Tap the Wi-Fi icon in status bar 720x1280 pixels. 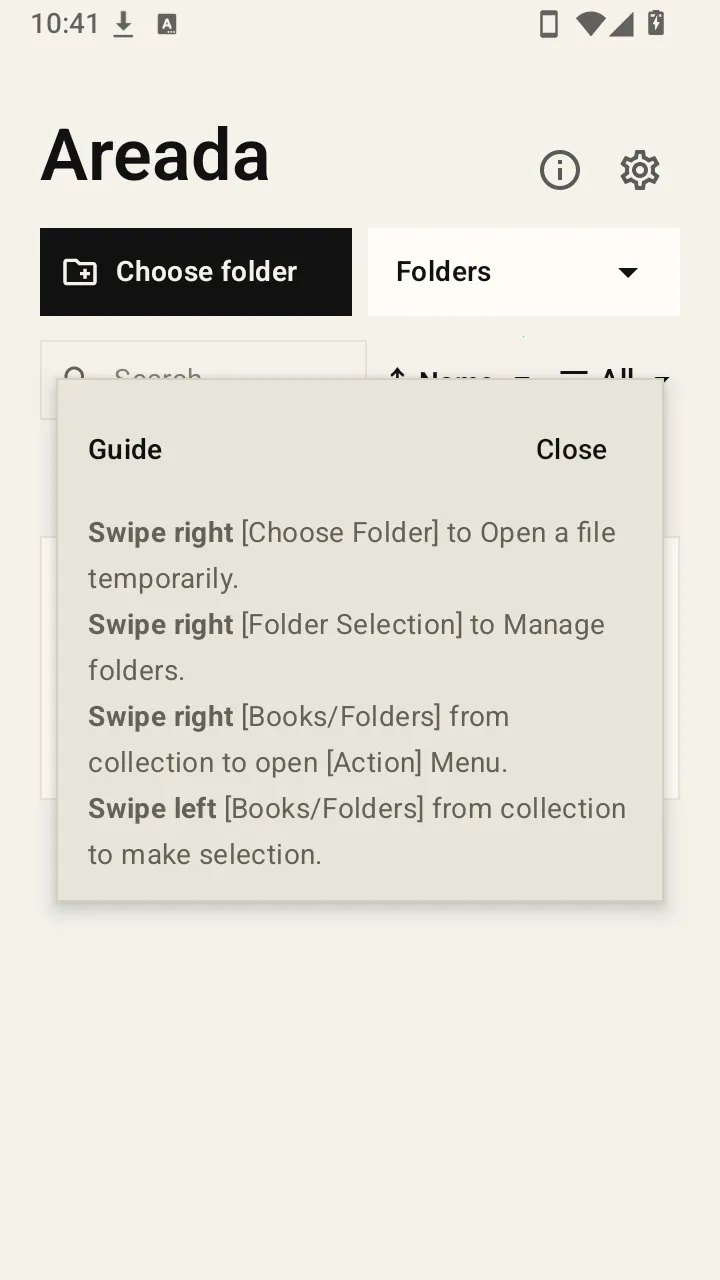tap(590, 24)
